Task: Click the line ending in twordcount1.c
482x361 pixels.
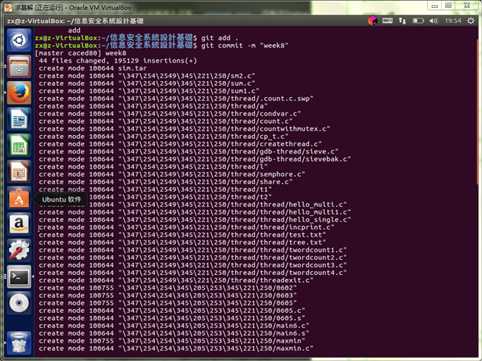Action: pyautogui.click(x=193, y=250)
